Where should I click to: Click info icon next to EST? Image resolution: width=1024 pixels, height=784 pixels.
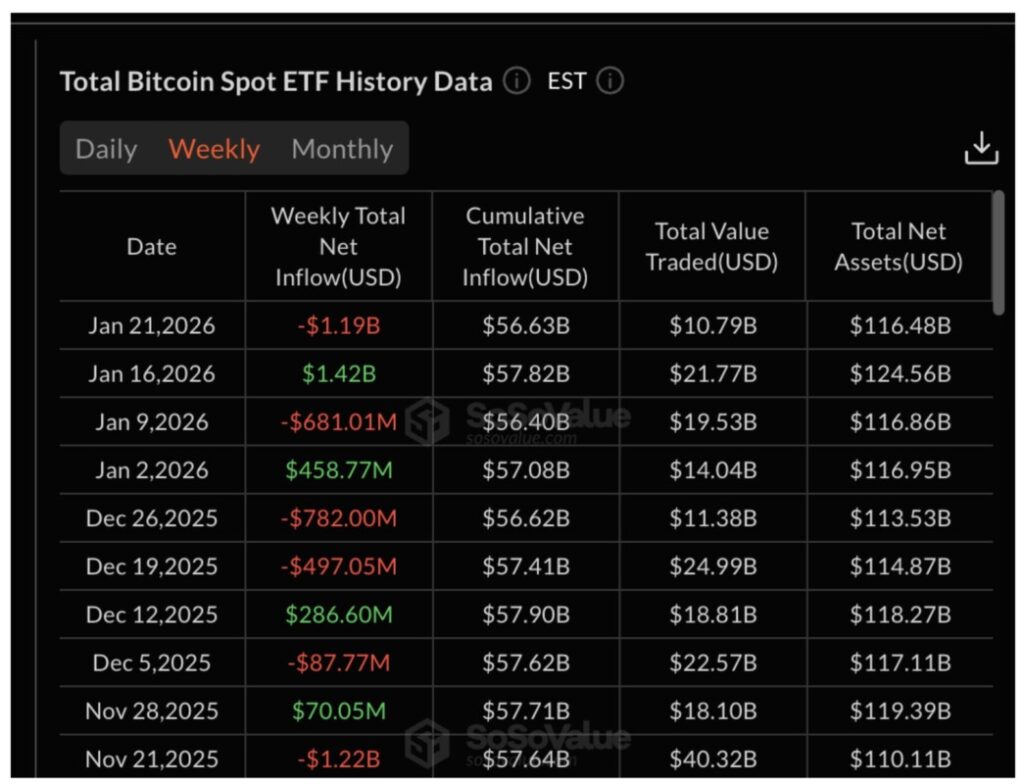click(x=610, y=81)
